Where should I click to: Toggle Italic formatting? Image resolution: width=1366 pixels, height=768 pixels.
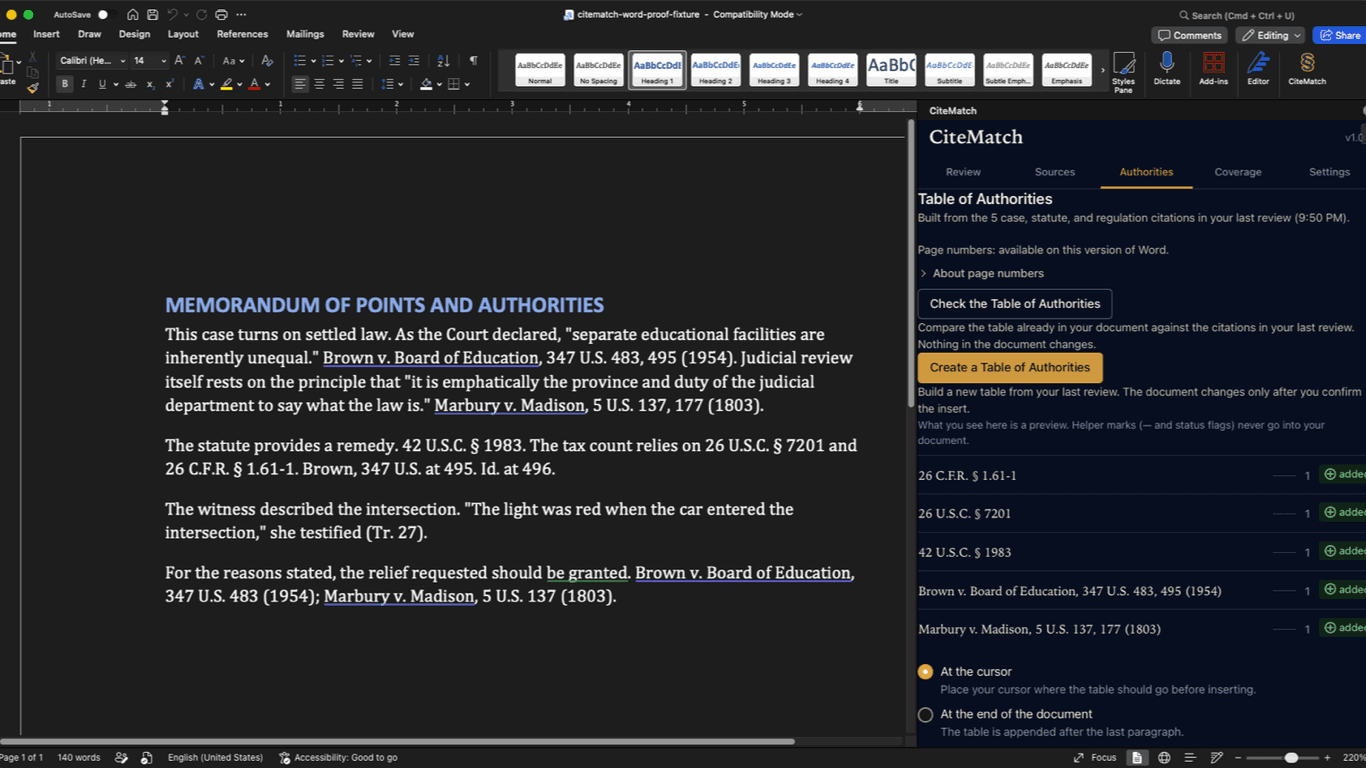coord(83,84)
